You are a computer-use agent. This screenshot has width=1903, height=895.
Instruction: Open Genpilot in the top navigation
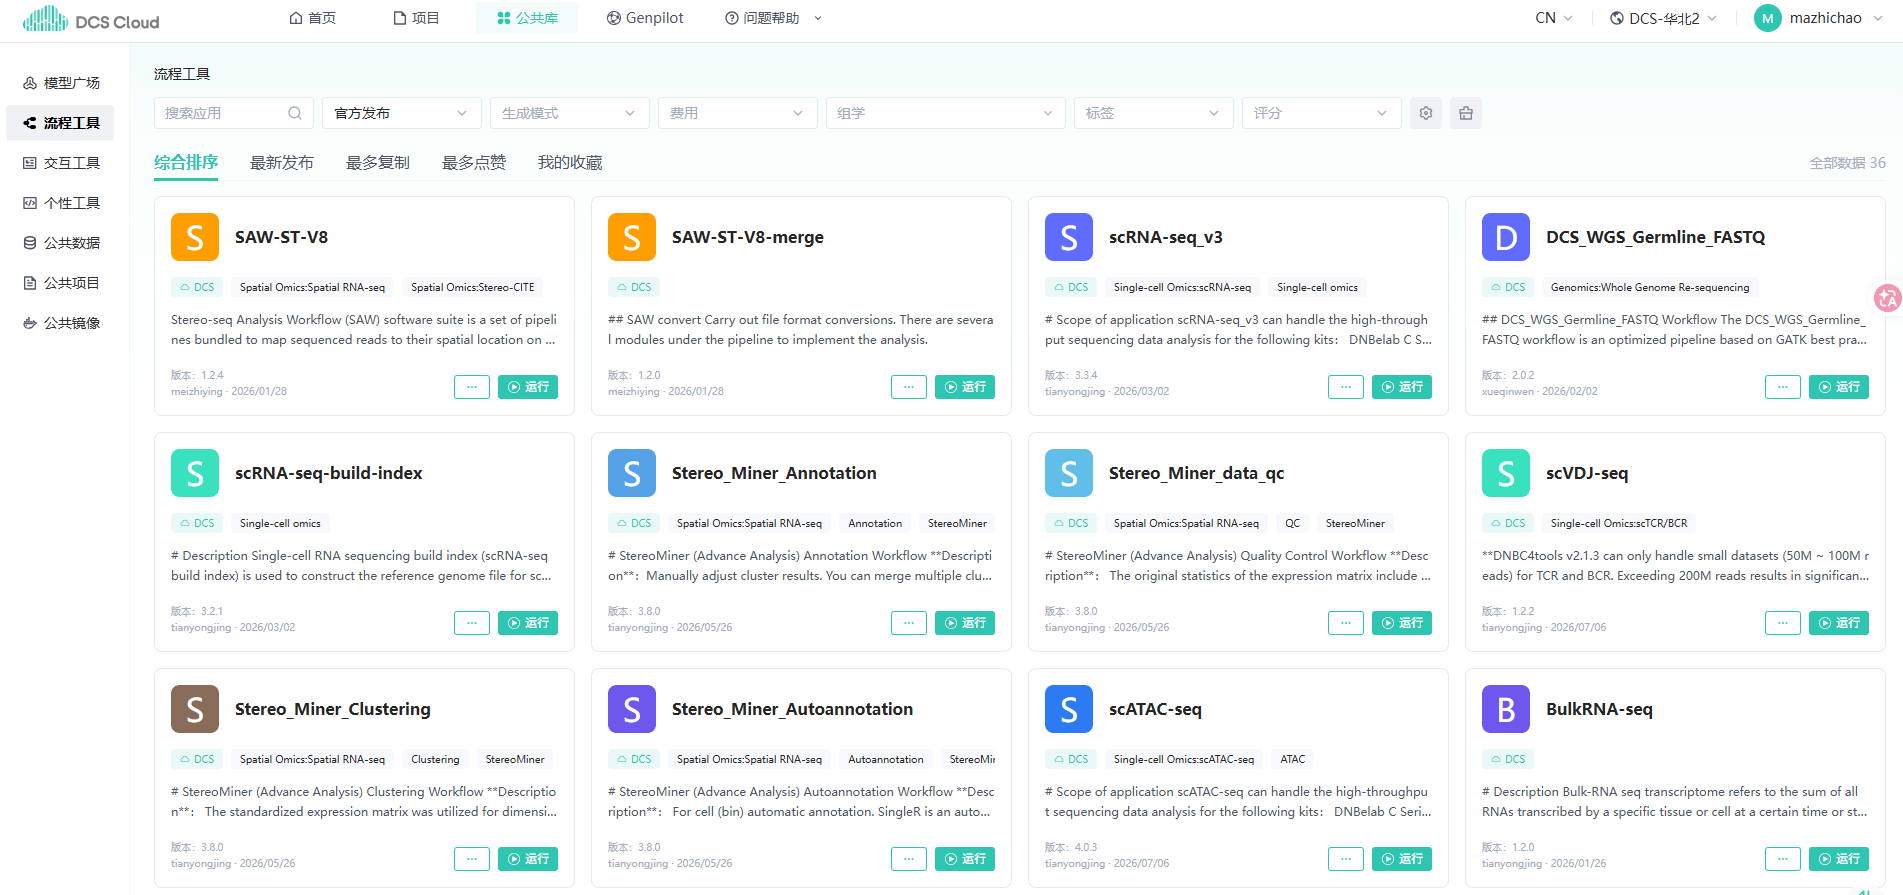click(645, 18)
